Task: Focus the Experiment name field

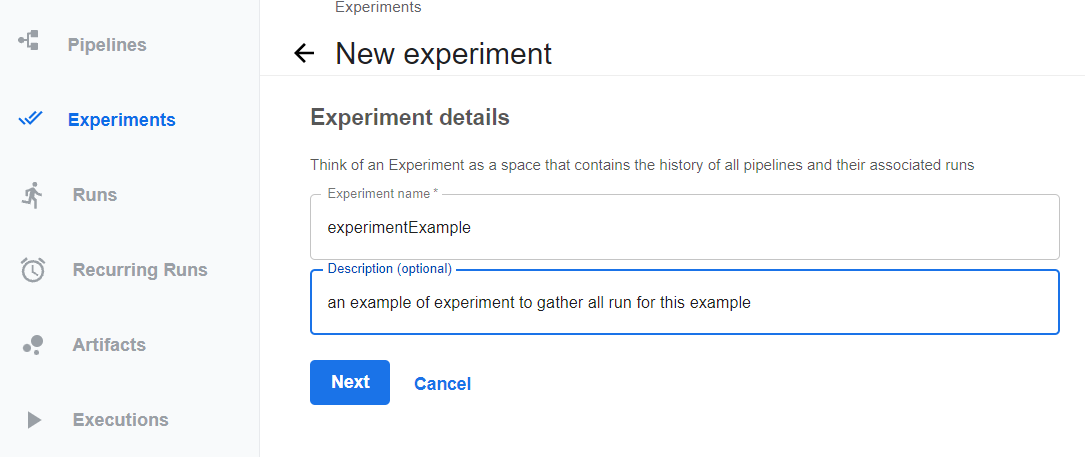Action: click(x=684, y=227)
